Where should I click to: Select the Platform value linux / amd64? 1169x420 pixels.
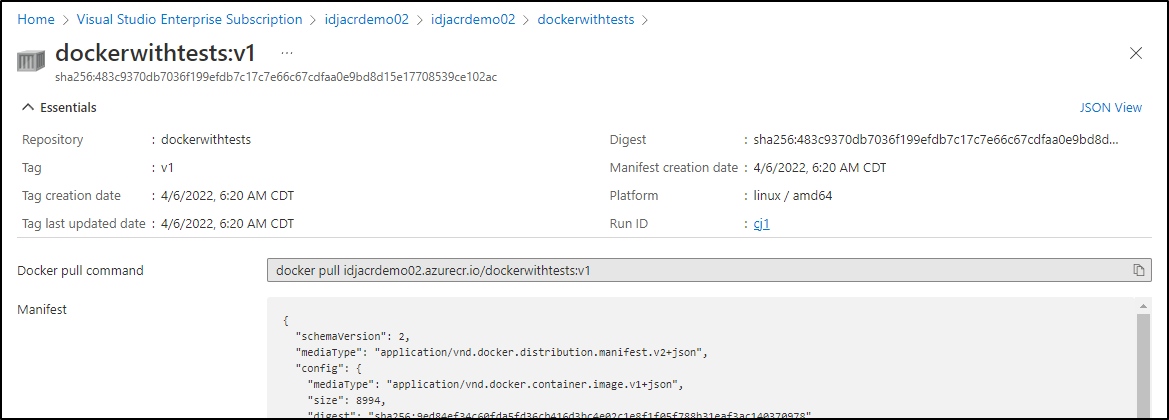[793, 195]
